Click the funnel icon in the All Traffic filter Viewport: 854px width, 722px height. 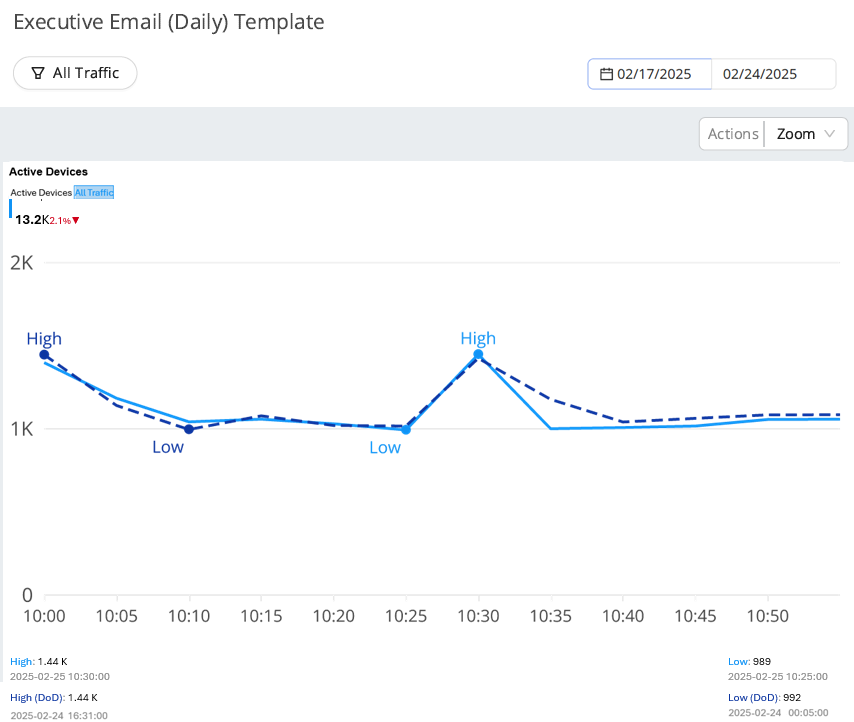click(38, 73)
